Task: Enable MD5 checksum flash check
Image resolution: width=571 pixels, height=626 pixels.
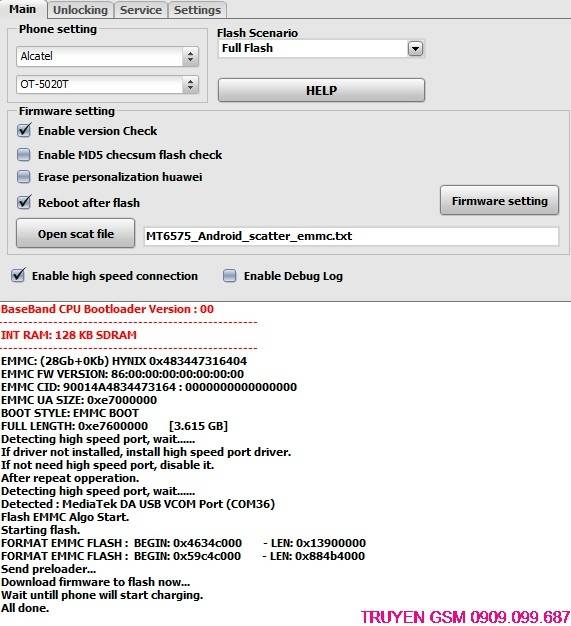Action: (x=24, y=155)
